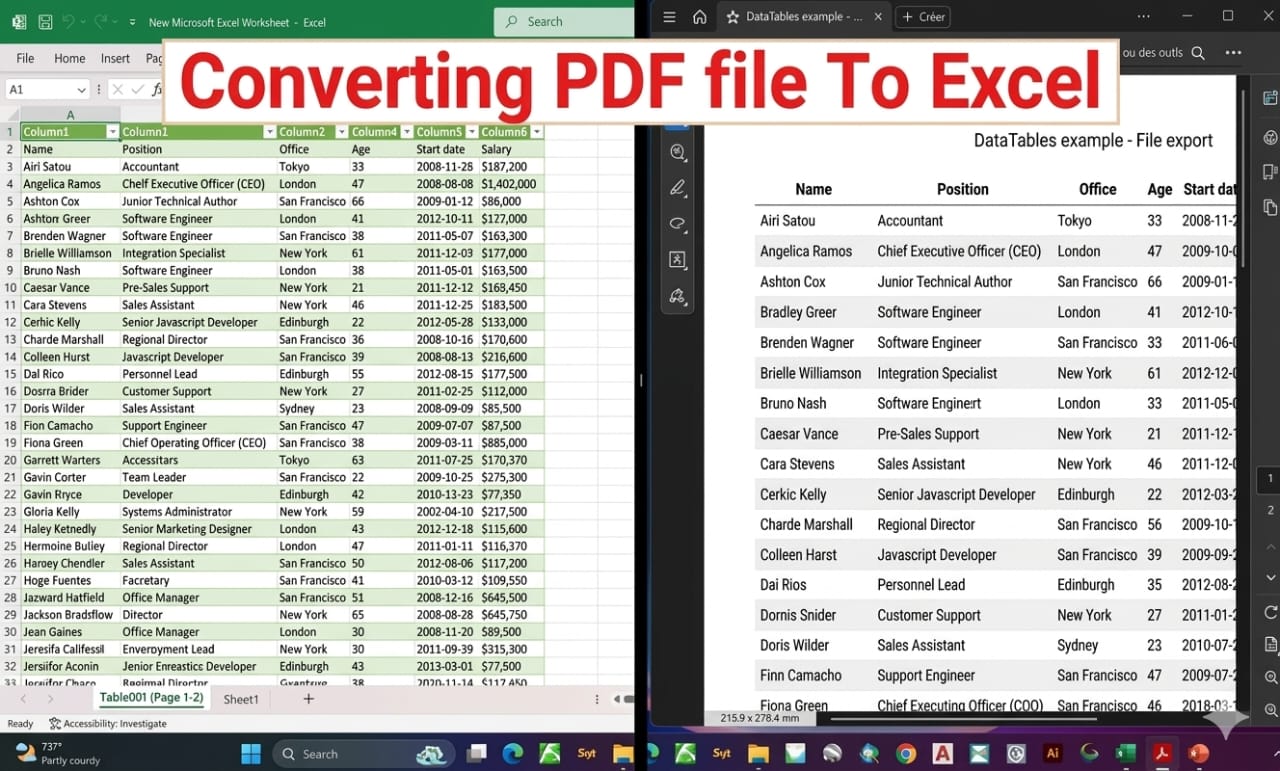Pick the oval highlight tool in Acrobat

(678, 224)
